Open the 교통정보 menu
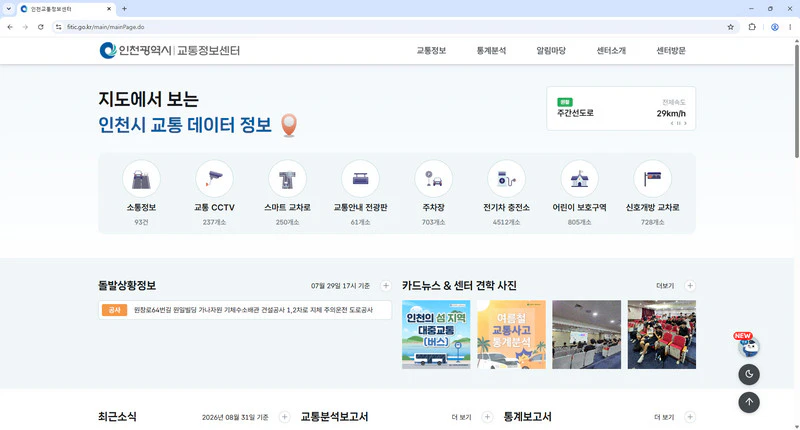 pyautogui.click(x=431, y=50)
